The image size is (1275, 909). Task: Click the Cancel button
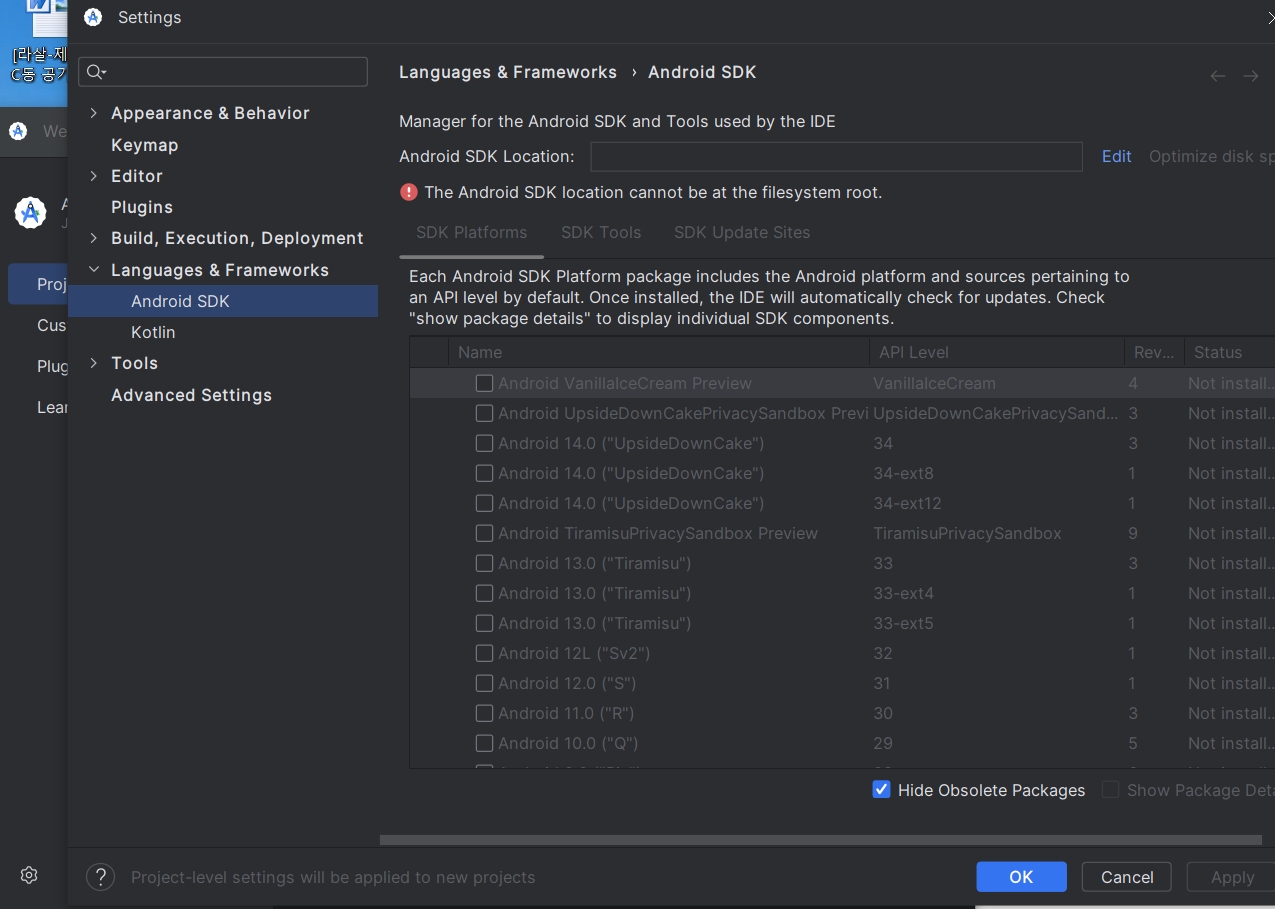coord(1127,877)
